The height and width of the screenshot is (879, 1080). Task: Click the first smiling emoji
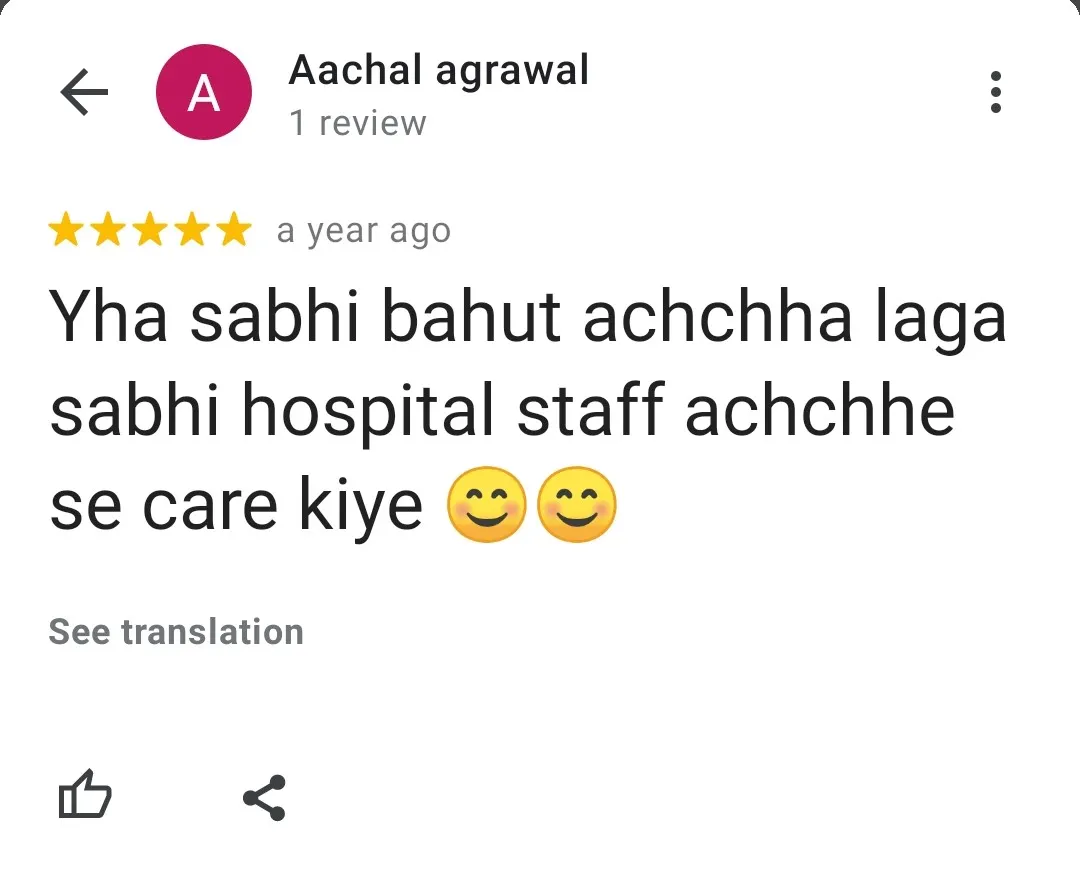[487, 505]
